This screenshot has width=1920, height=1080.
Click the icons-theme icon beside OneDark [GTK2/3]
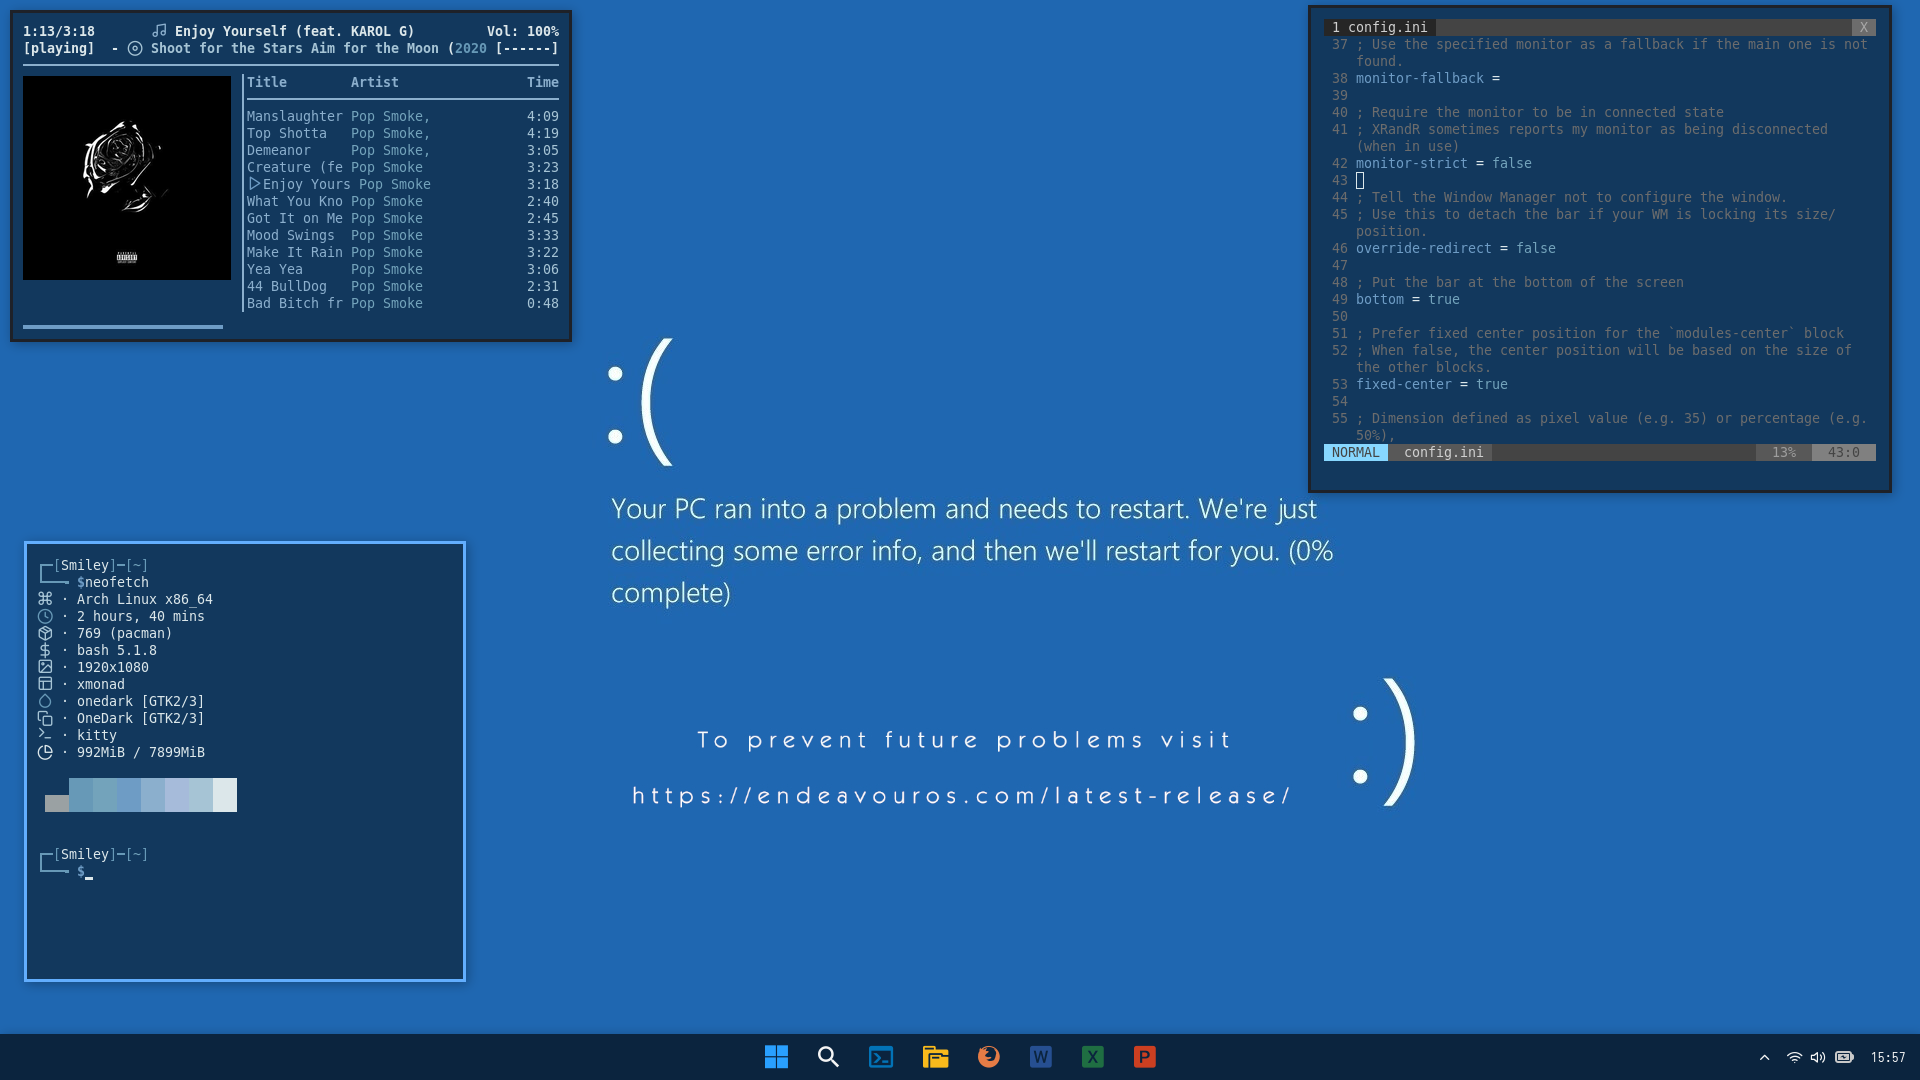pos(45,718)
